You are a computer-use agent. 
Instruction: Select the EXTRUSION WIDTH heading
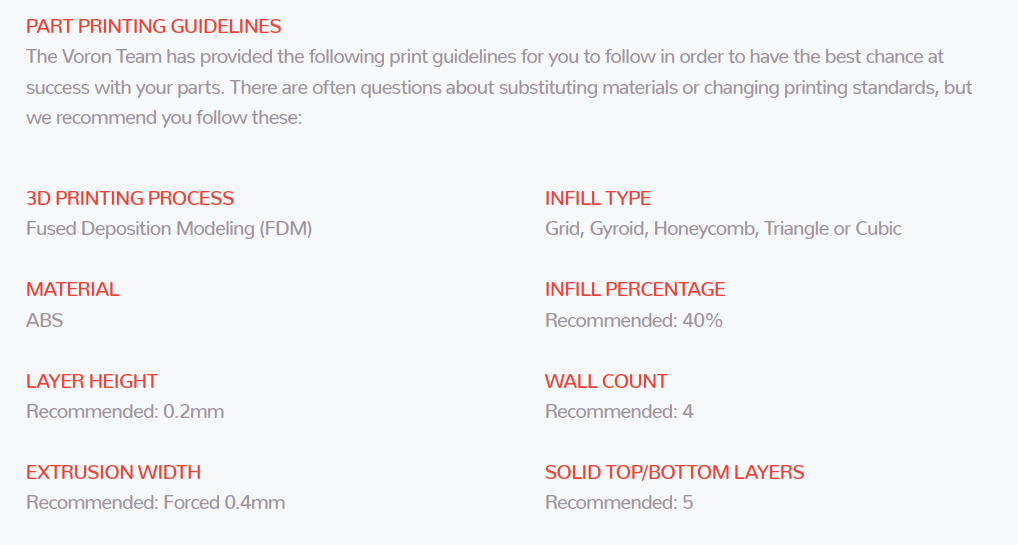point(114,472)
